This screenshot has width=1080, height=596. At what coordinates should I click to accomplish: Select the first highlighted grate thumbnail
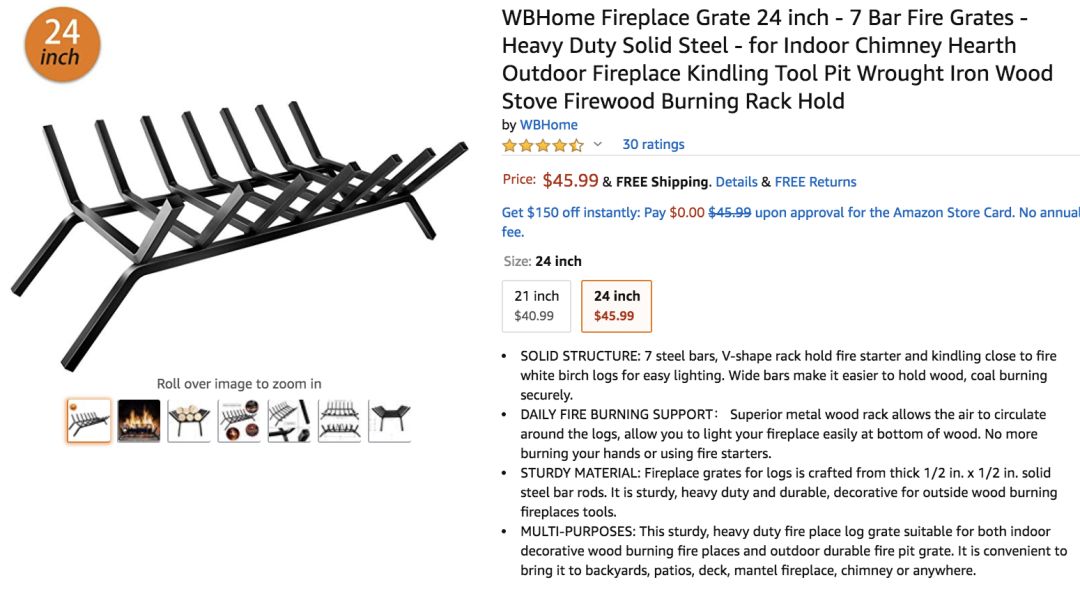coord(89,420)
